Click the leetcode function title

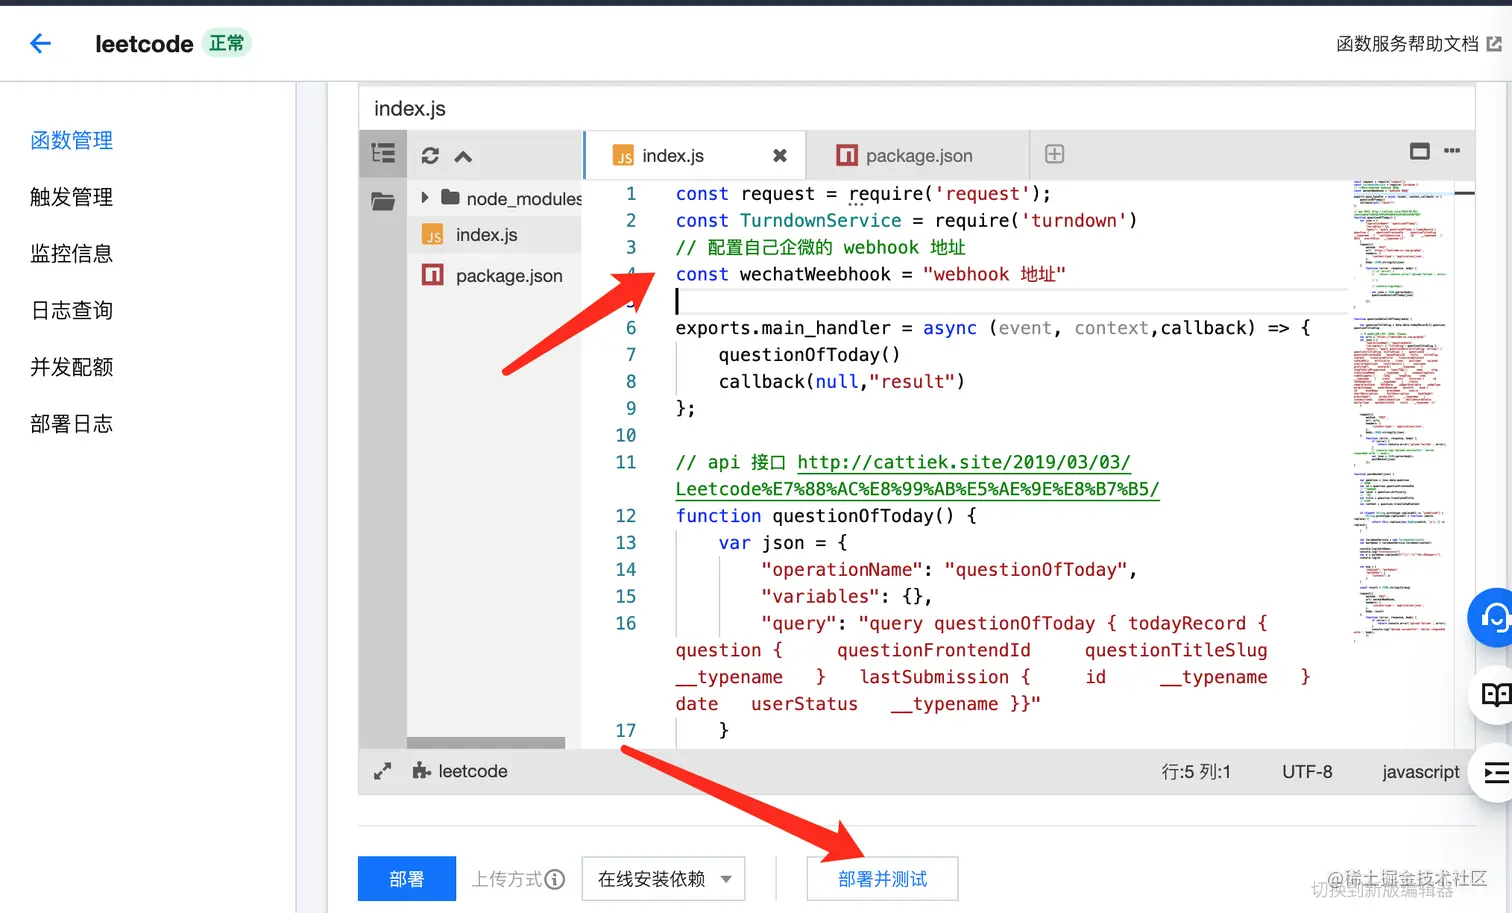pos(144,44)
